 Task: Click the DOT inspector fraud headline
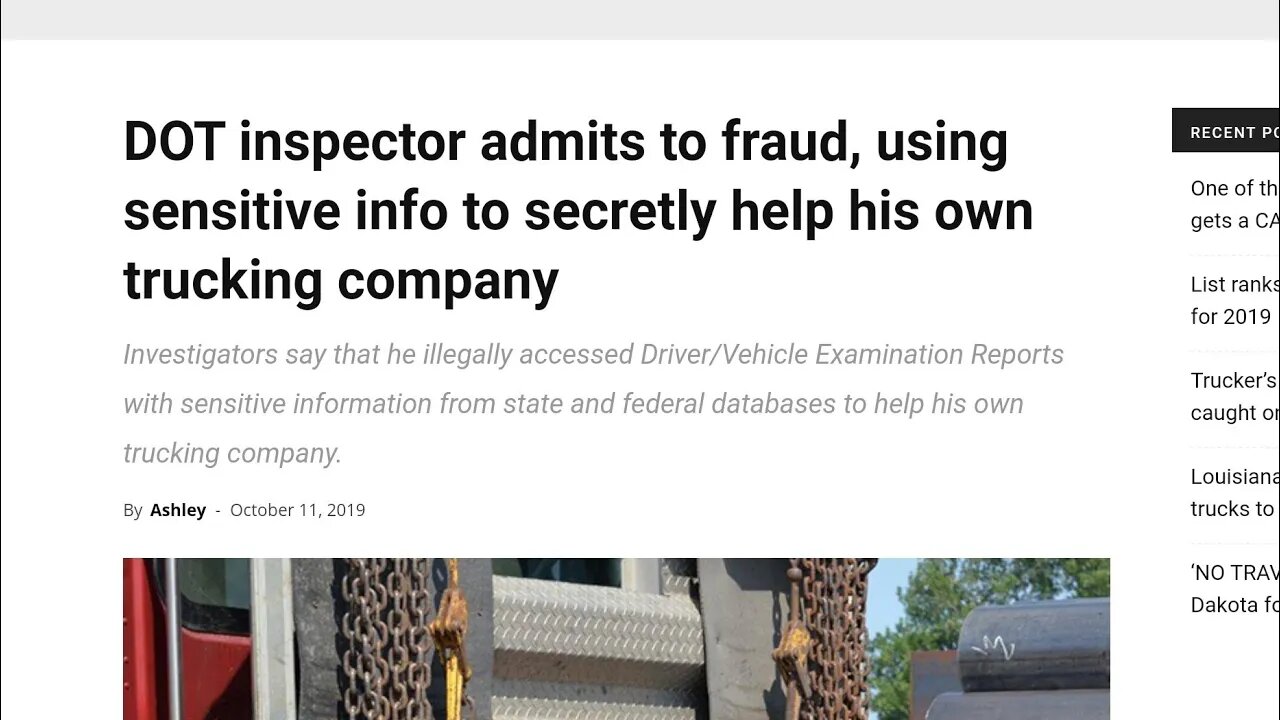point(577,211)
